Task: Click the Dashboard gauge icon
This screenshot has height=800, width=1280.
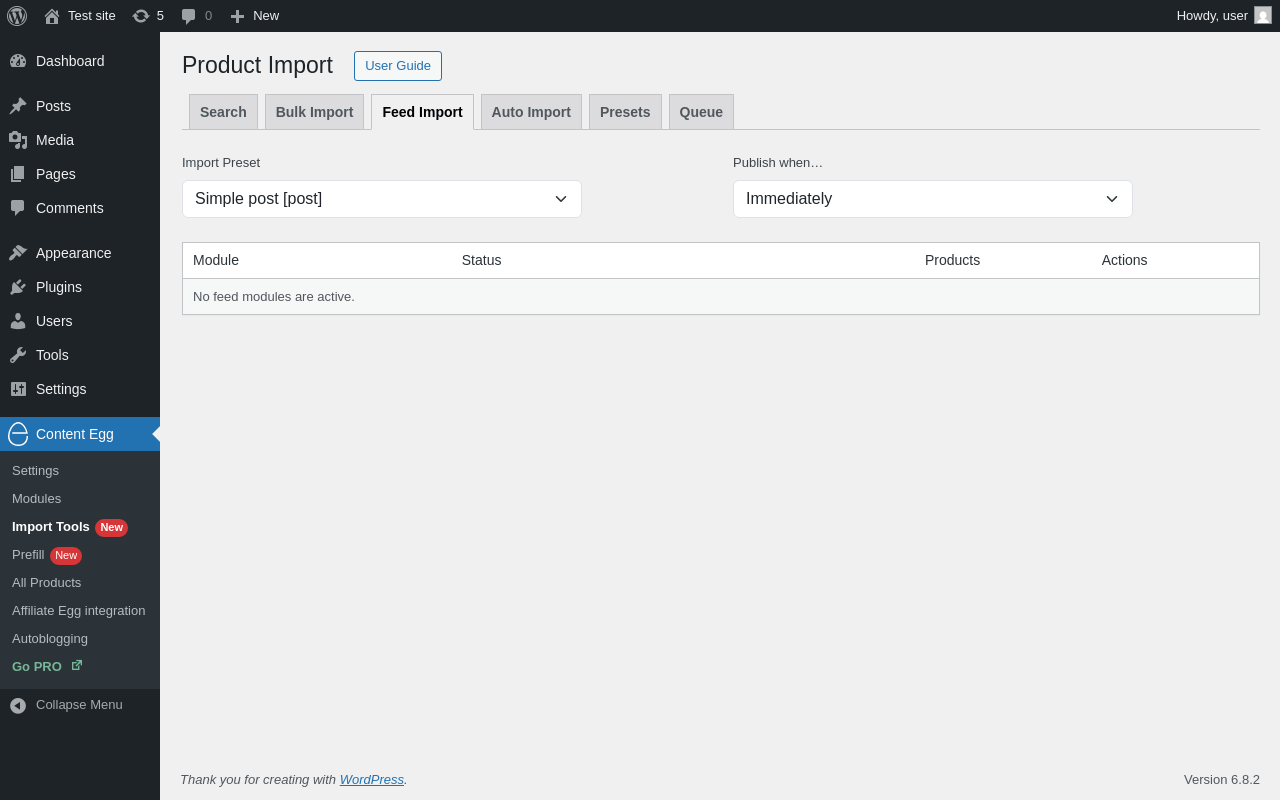Action: pyautogui.click(x=18, y=61)
